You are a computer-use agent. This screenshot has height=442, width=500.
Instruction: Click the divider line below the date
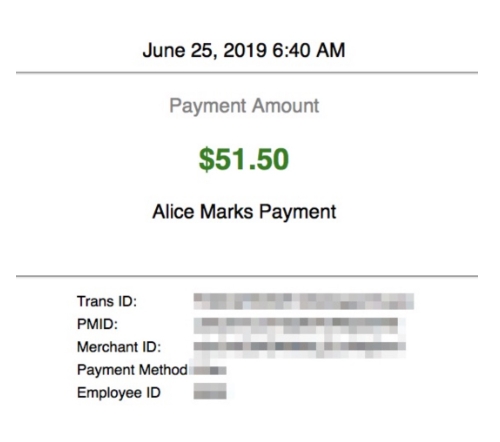(247, 72)
